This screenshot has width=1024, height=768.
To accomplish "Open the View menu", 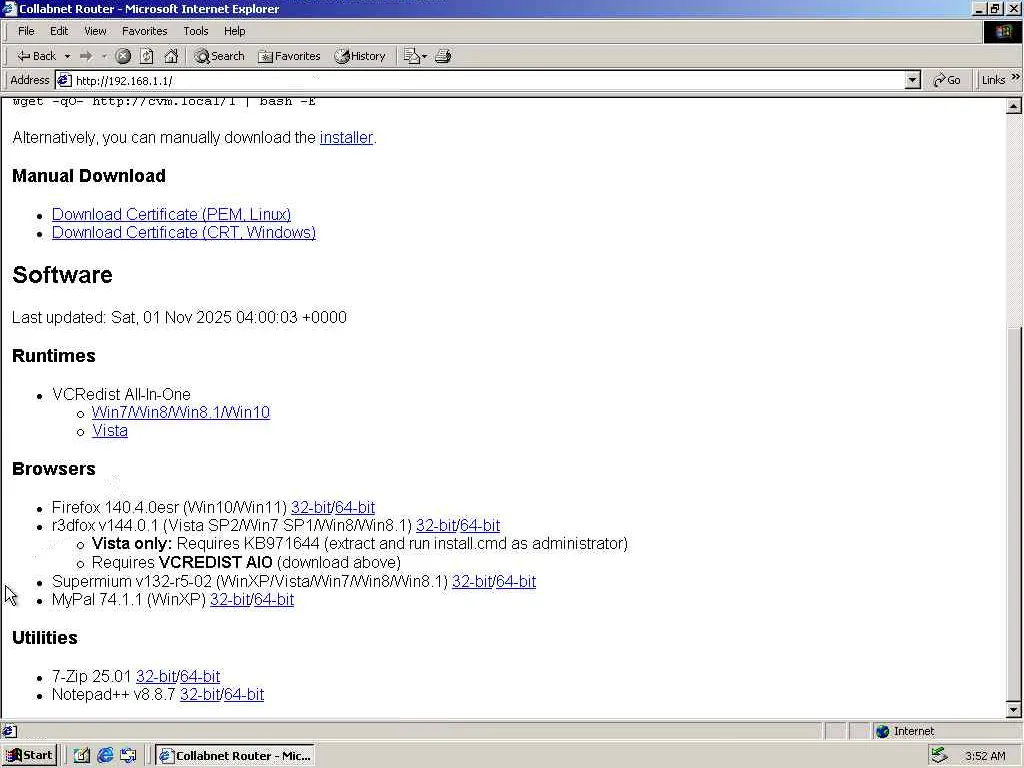I will click(95, 31).
